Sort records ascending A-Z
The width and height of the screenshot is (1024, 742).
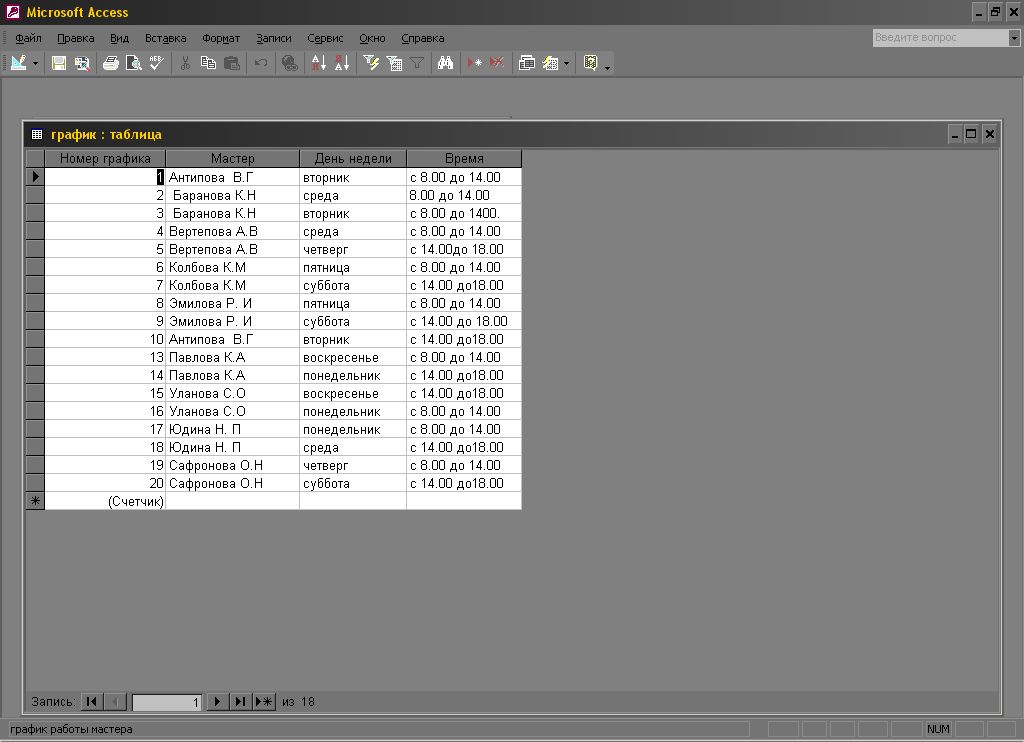click(x=319, y=63)
